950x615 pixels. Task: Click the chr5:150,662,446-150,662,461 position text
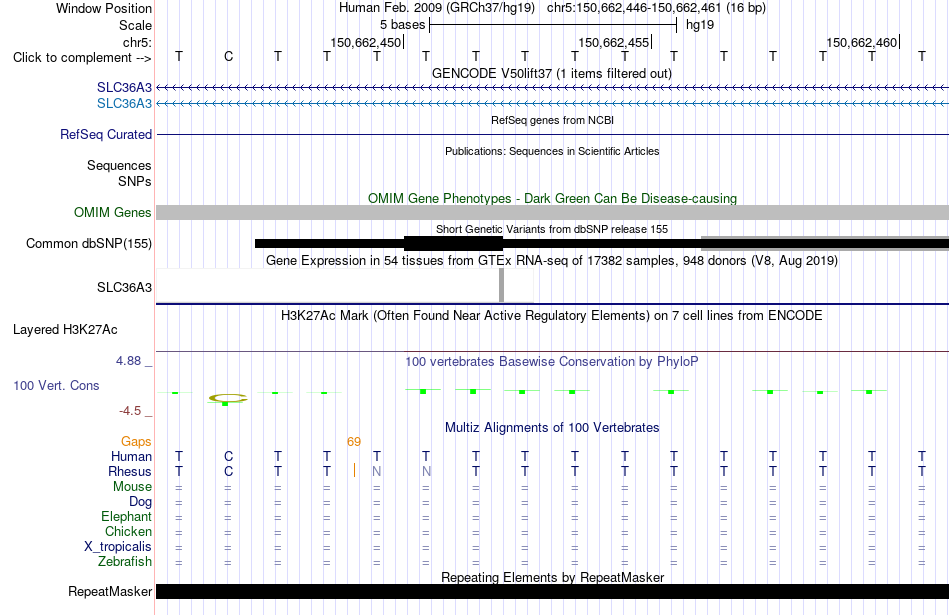[634, 8]
